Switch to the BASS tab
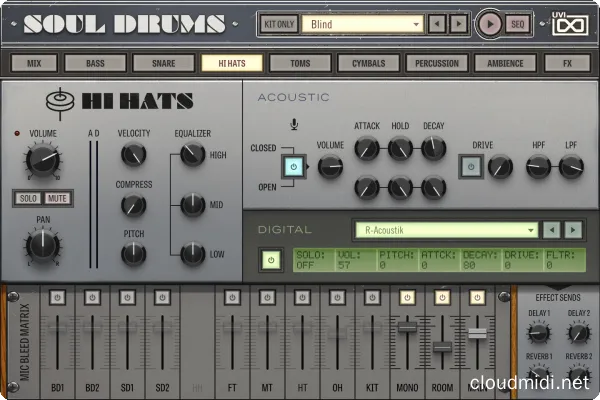The image size is (600, 400). pos(95,63)
